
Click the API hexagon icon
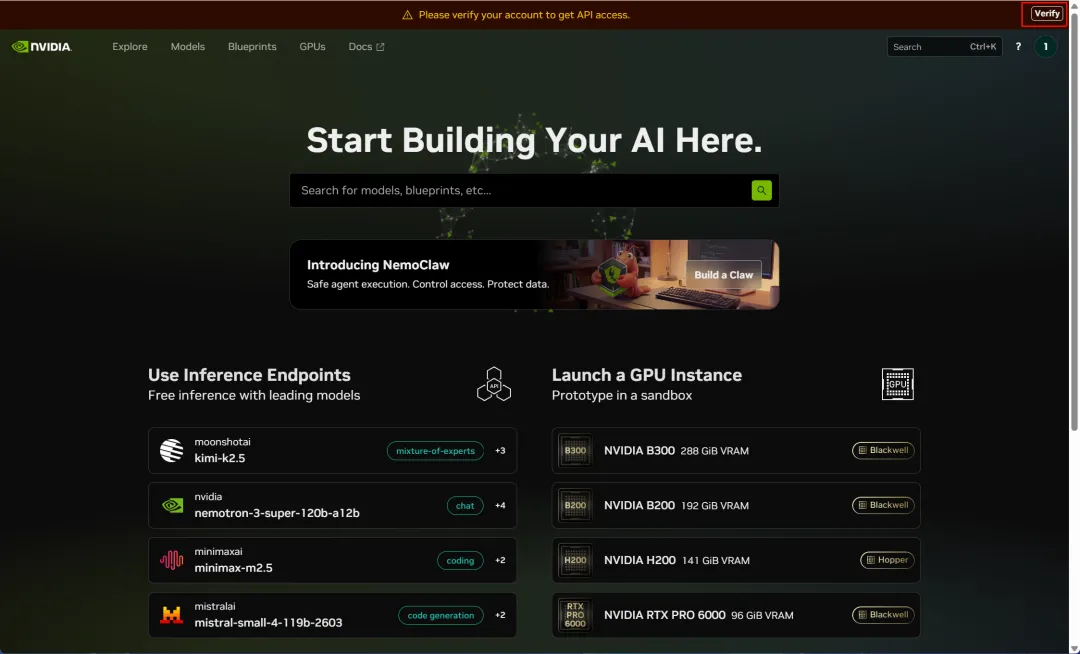coord(494,384)
